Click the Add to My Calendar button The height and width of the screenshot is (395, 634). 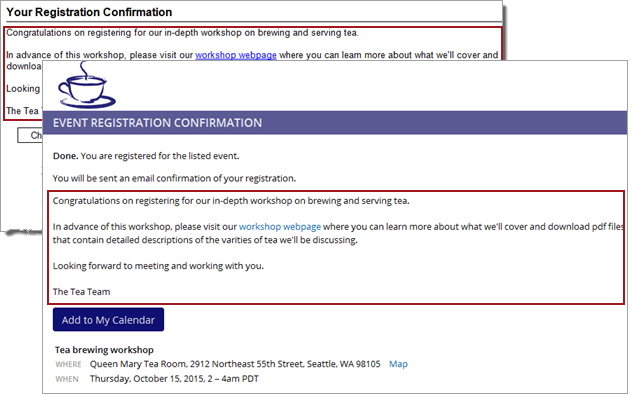click(108, 320)
